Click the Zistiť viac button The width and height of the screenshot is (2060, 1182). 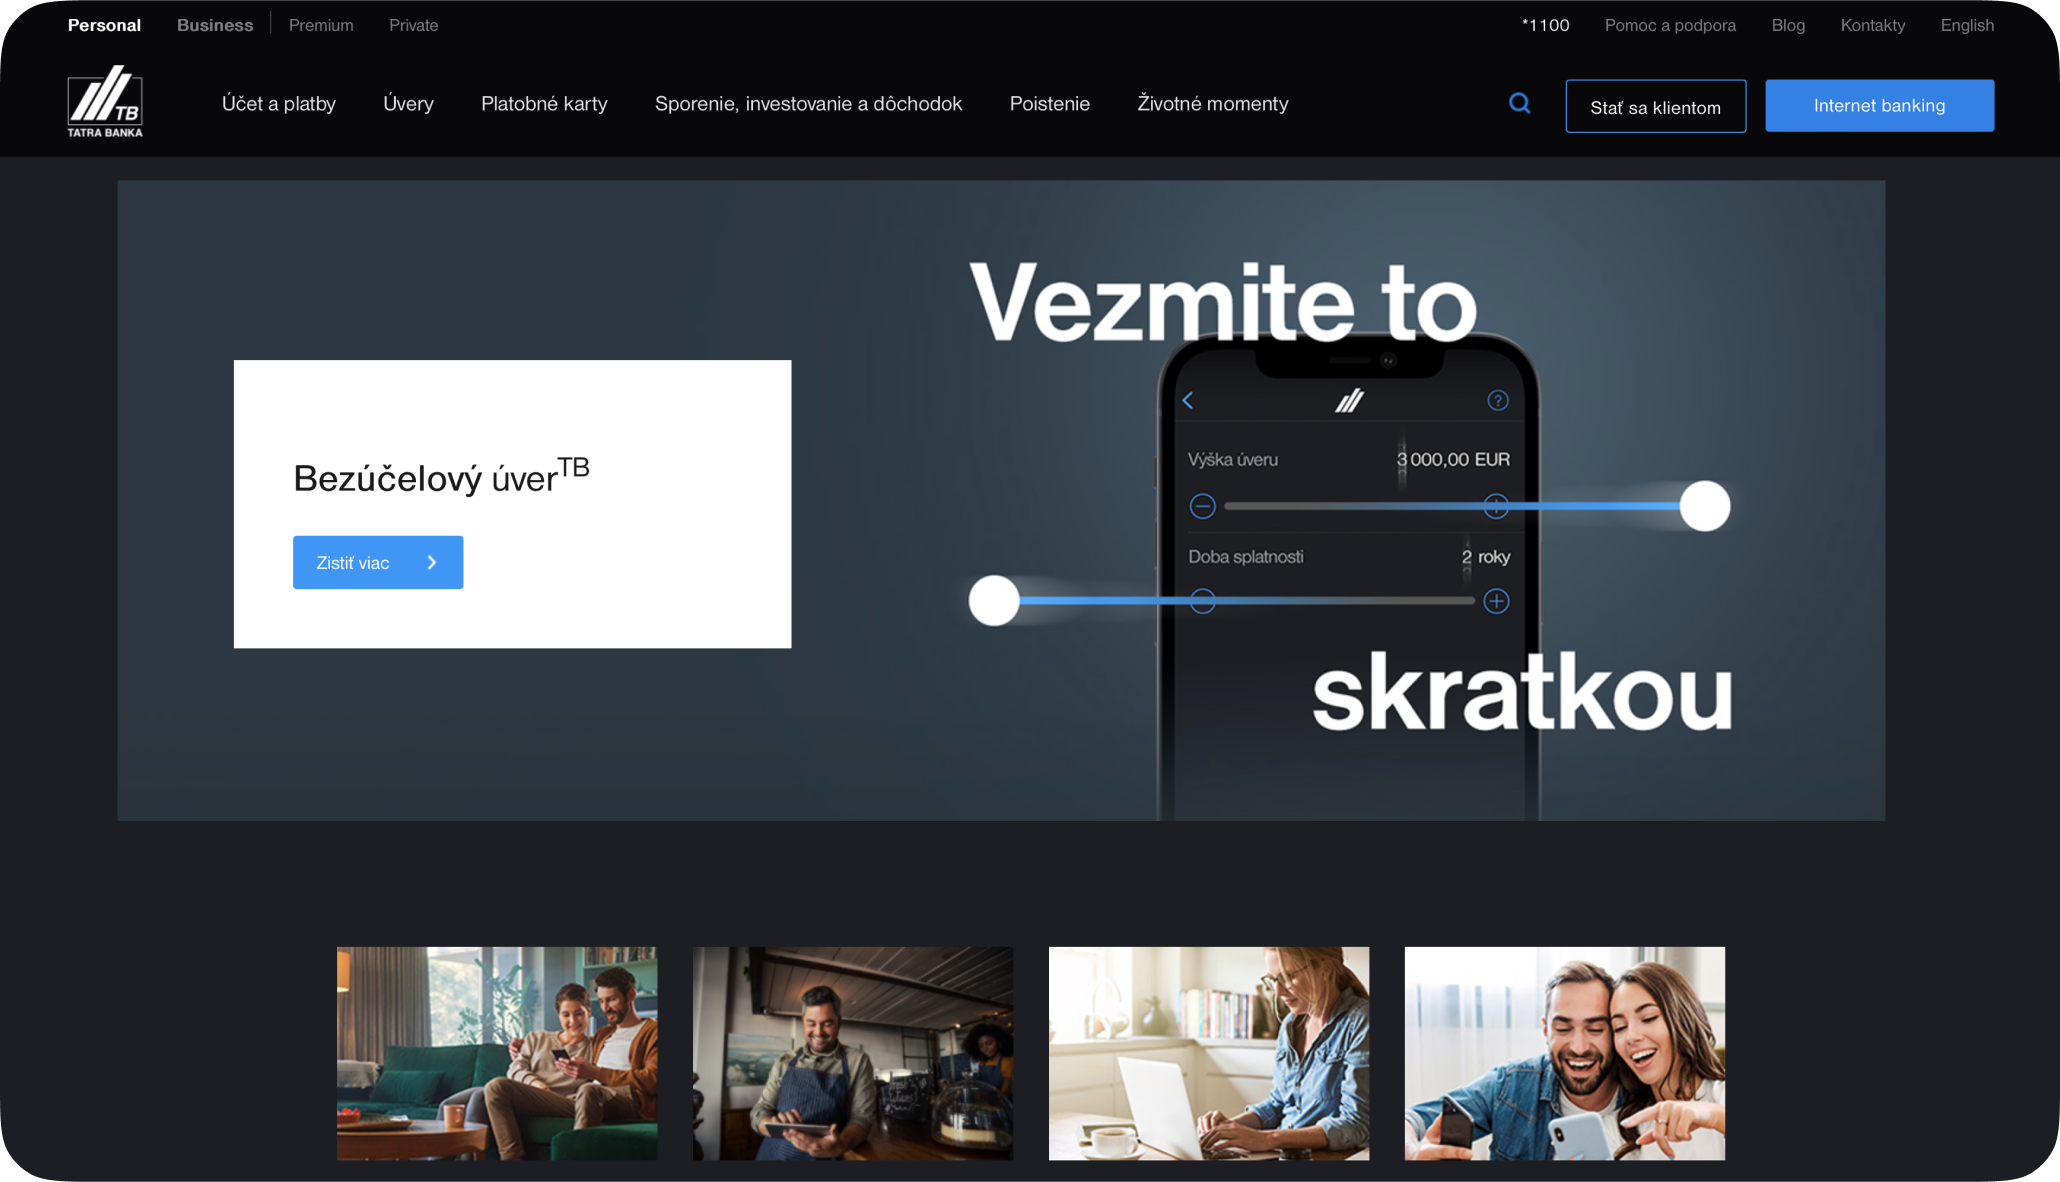(x=378, y=562)
